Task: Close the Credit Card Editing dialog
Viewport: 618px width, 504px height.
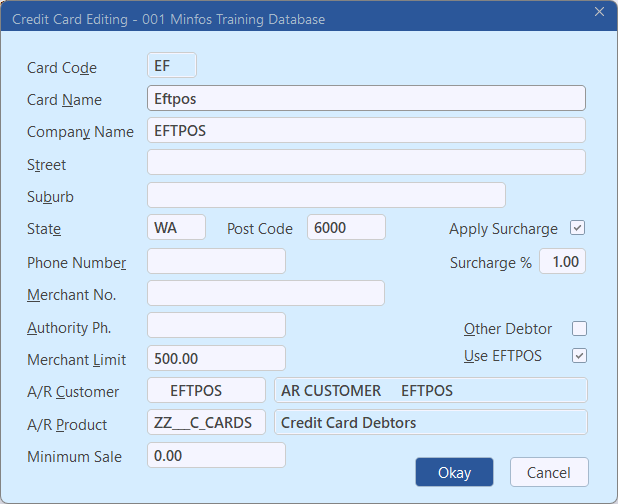Action: 599,12
